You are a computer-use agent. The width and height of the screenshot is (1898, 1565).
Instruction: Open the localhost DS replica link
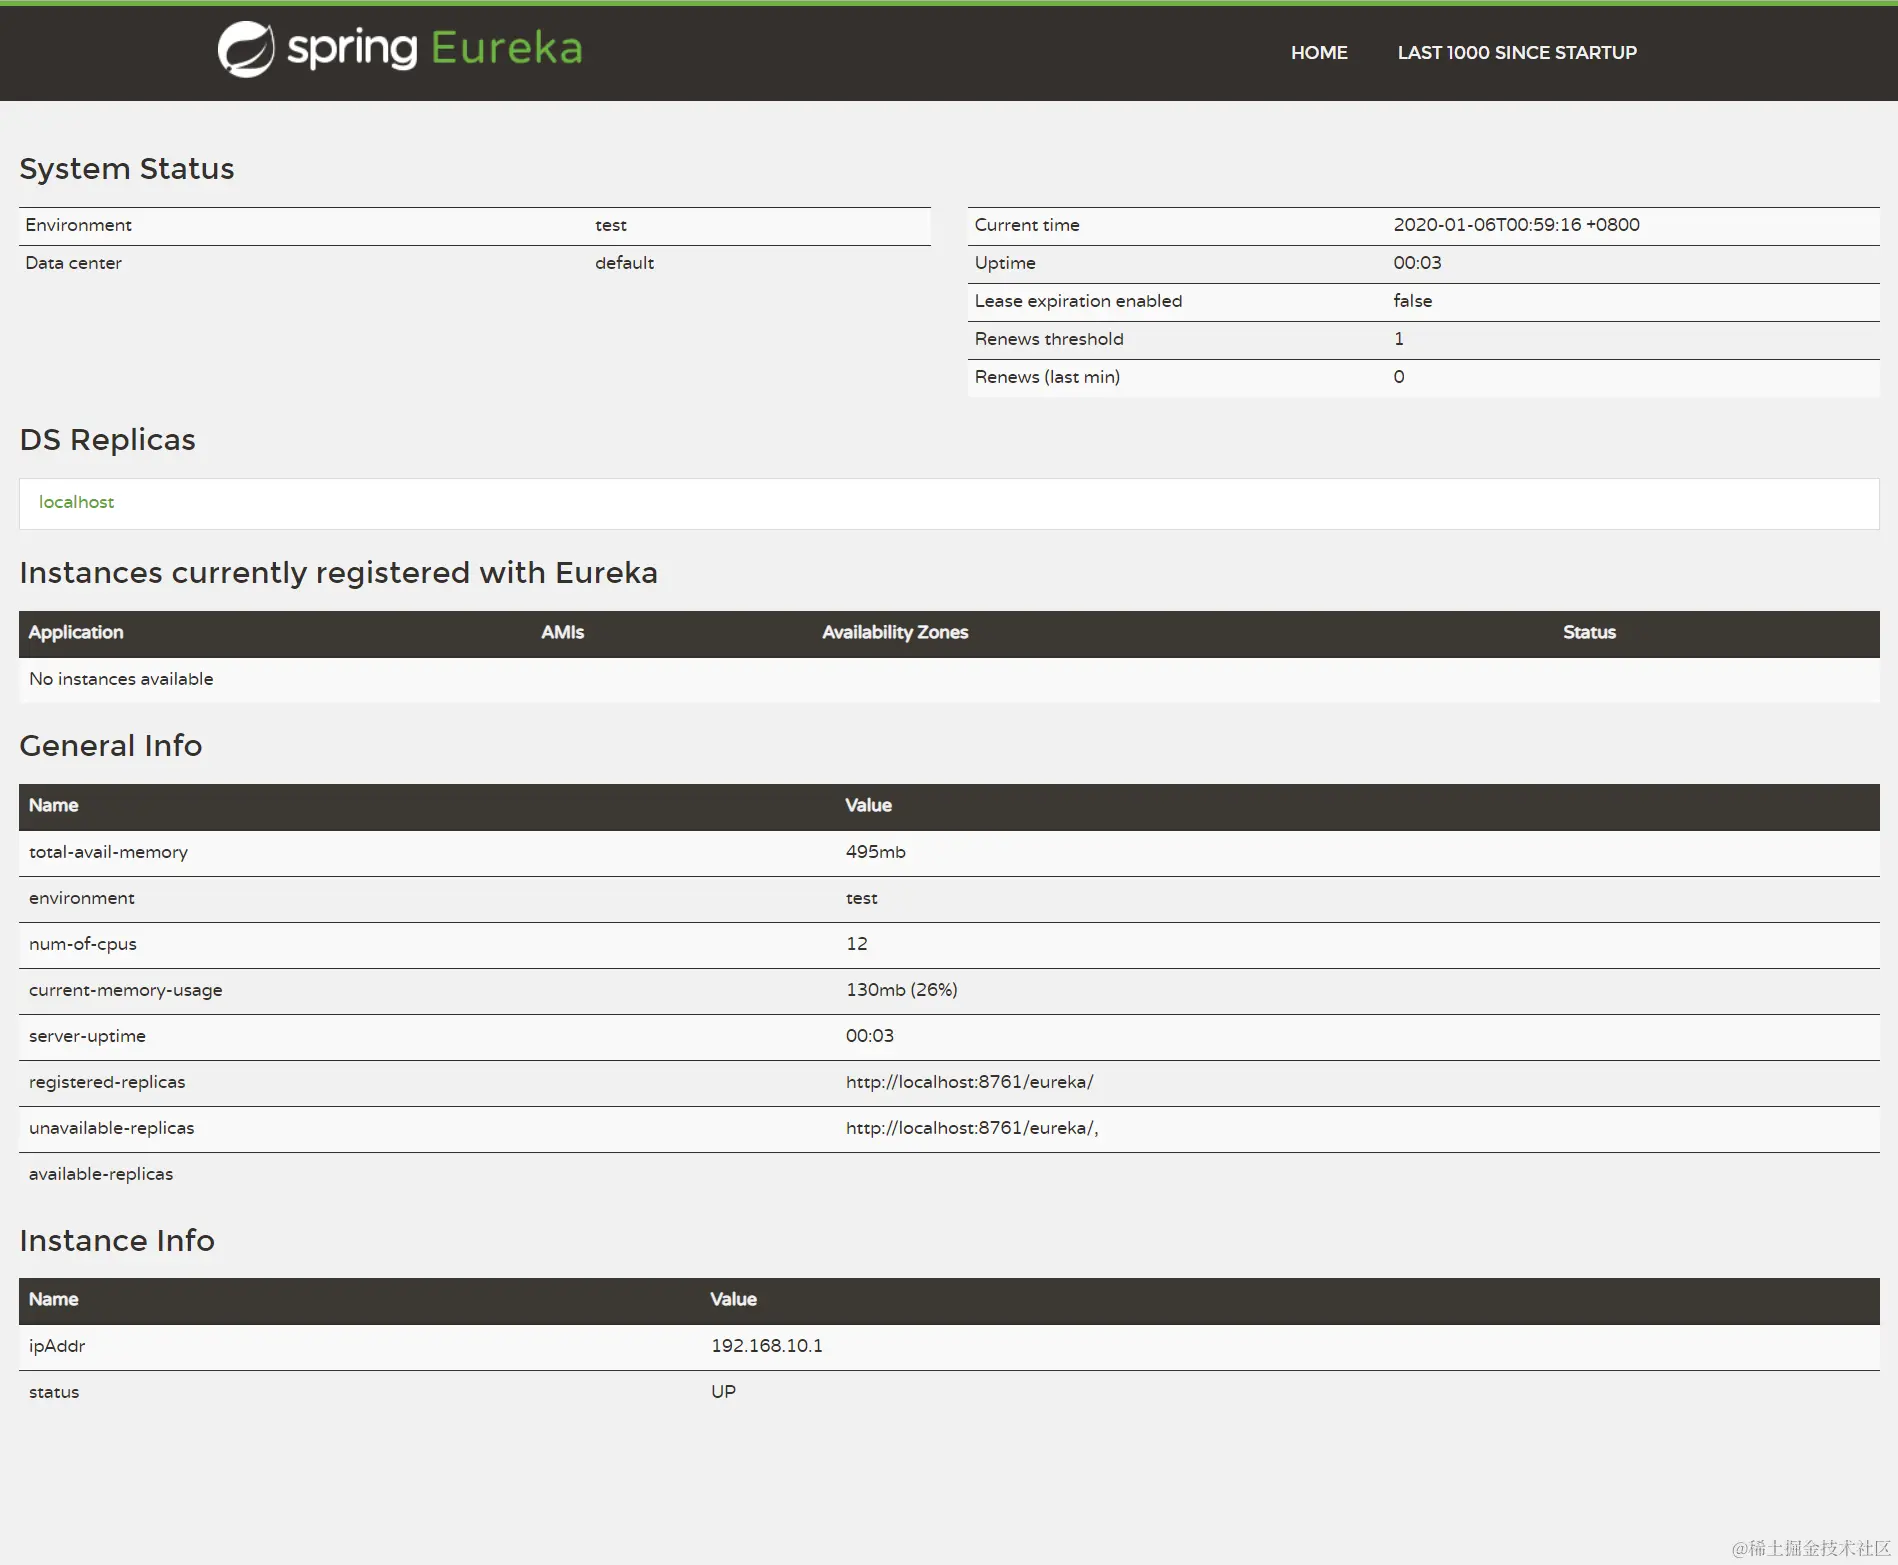click(76, 502)
